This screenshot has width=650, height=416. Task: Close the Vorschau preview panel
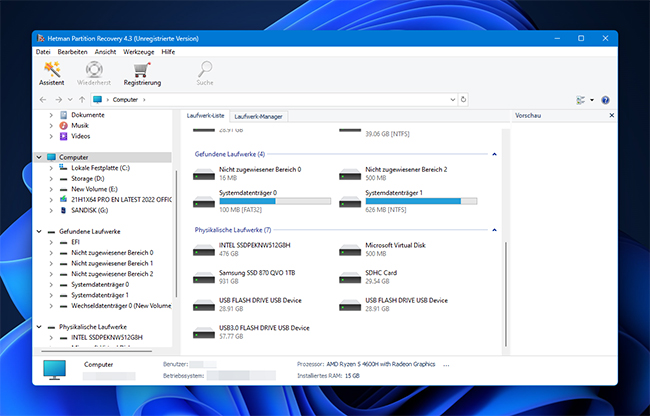click(611, 116)
